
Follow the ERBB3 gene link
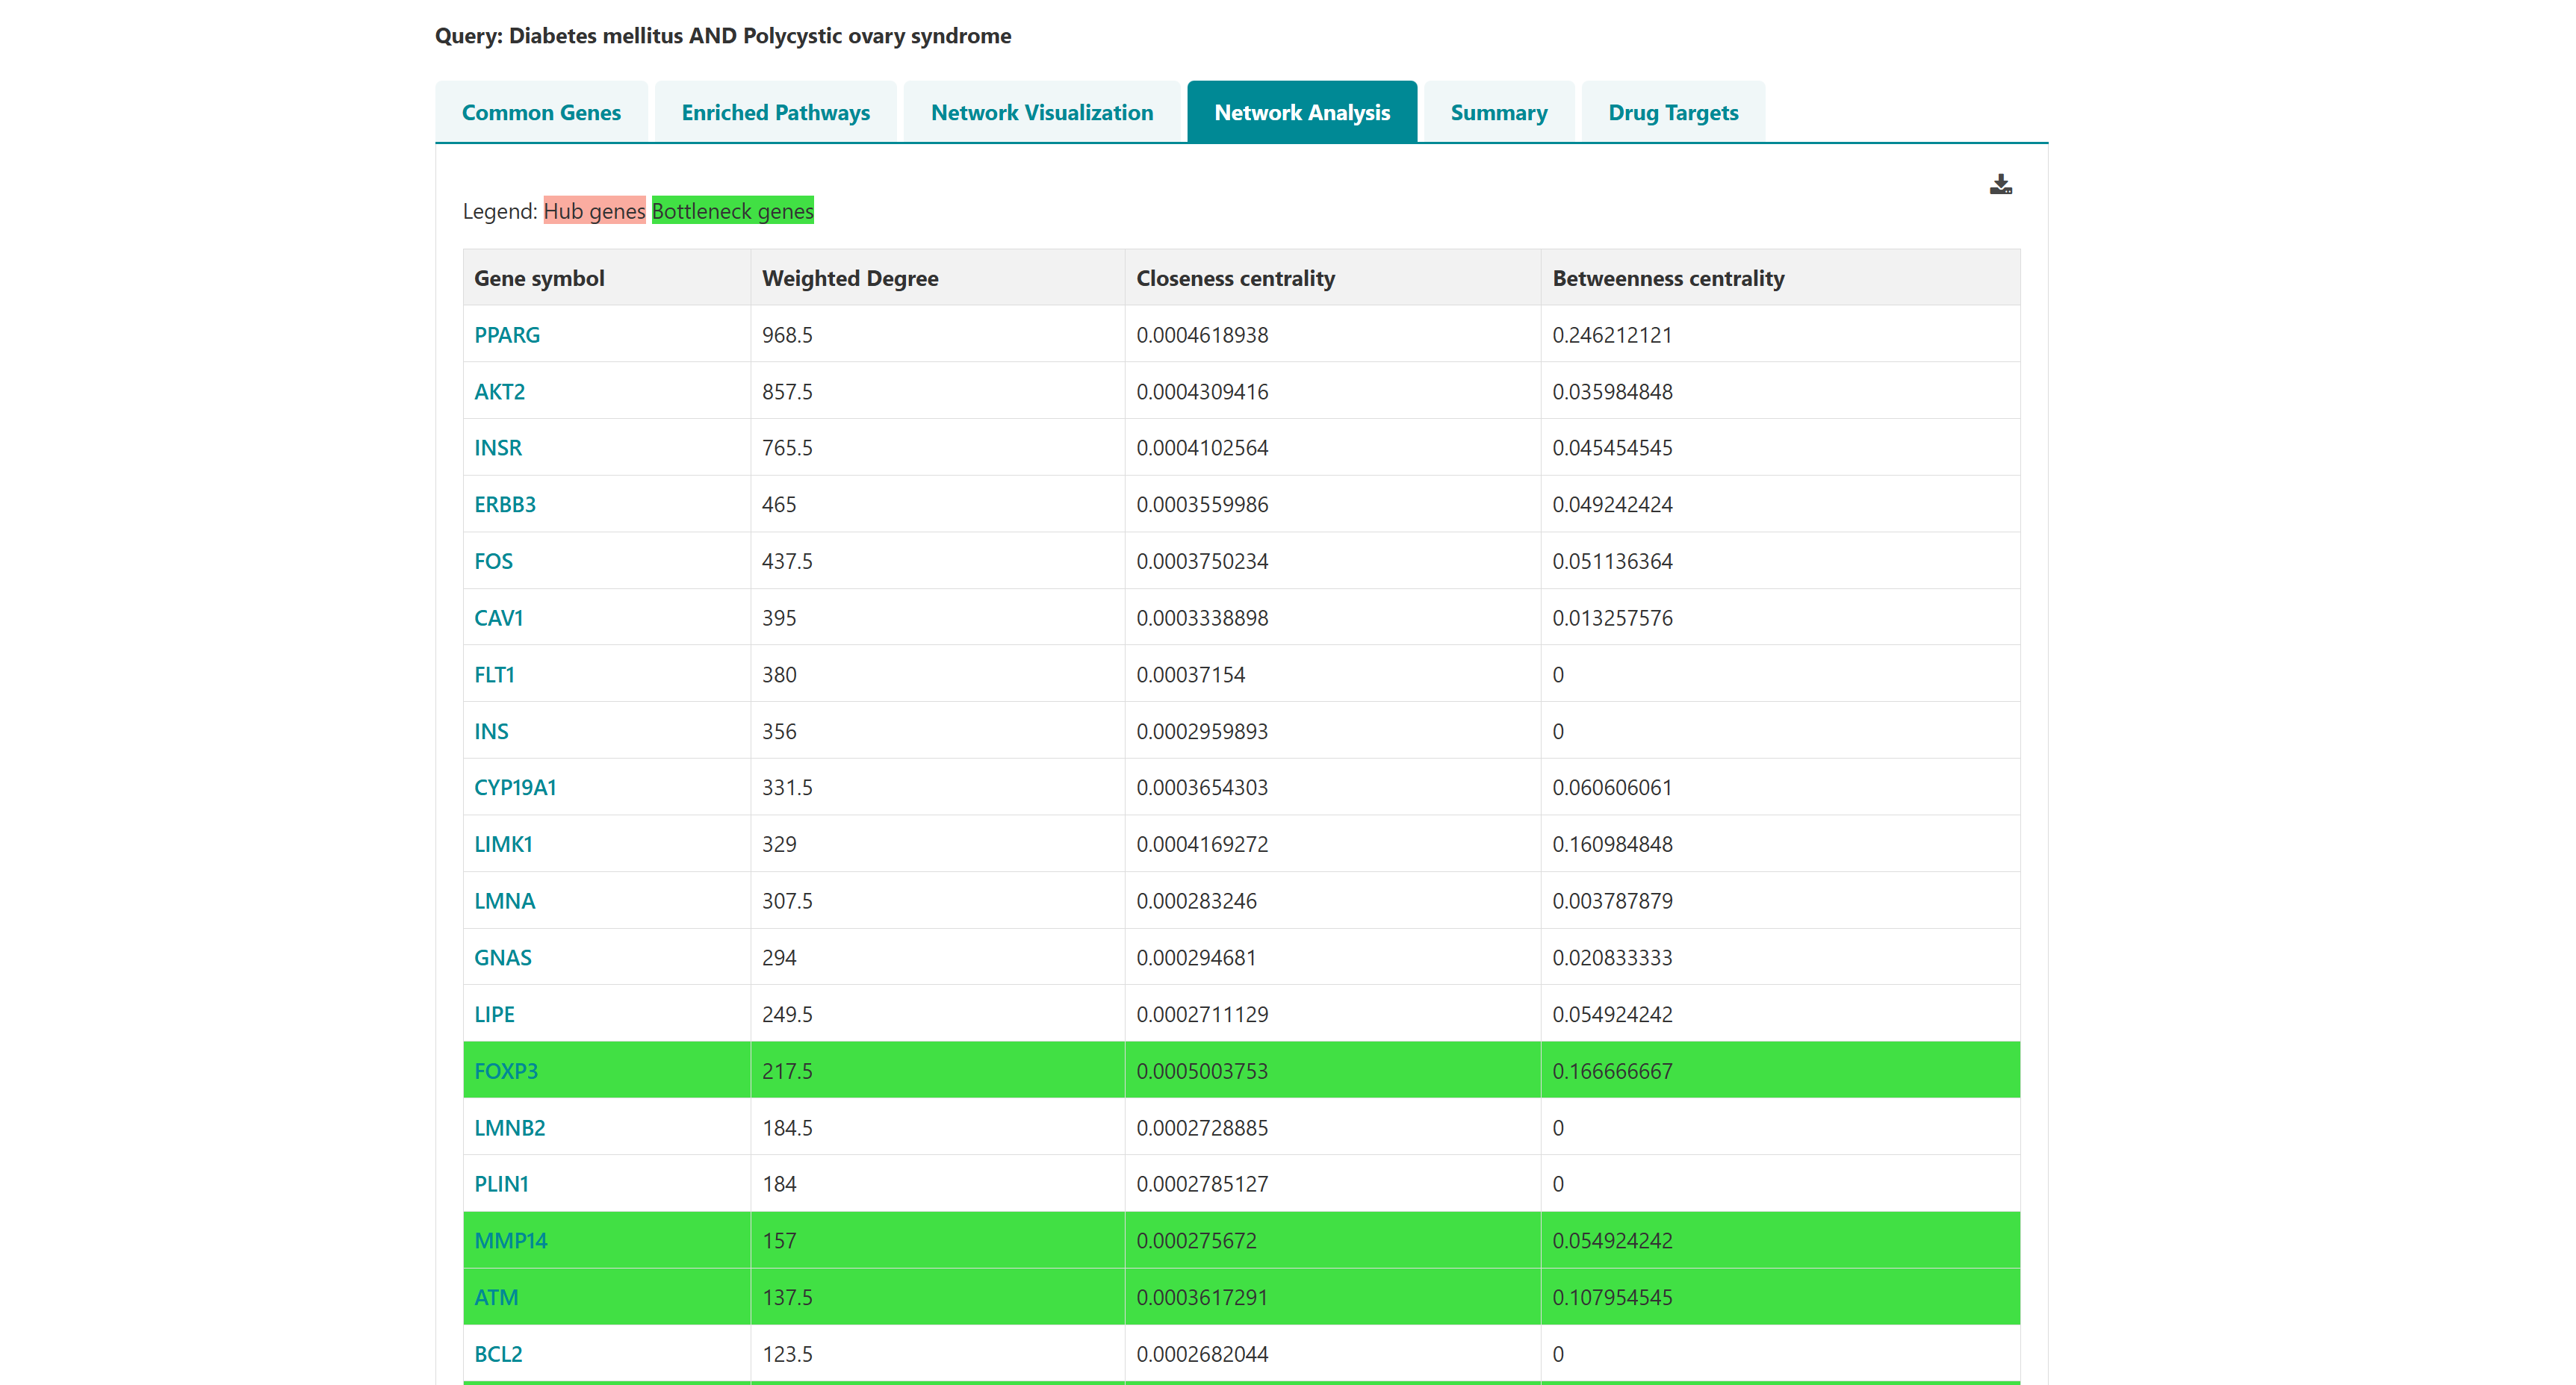tap(504, 505)
